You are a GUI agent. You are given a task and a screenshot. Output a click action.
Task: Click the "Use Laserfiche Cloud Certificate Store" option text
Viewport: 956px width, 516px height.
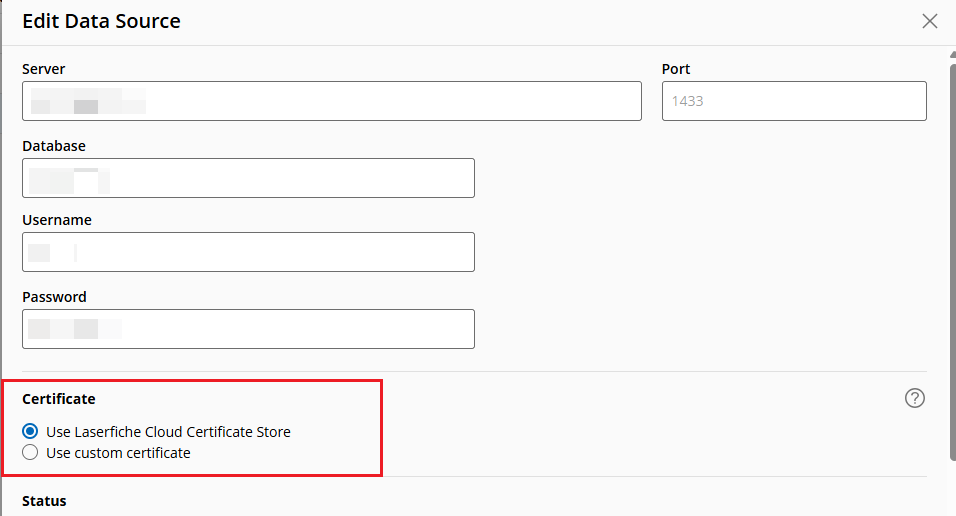point(168,432)
